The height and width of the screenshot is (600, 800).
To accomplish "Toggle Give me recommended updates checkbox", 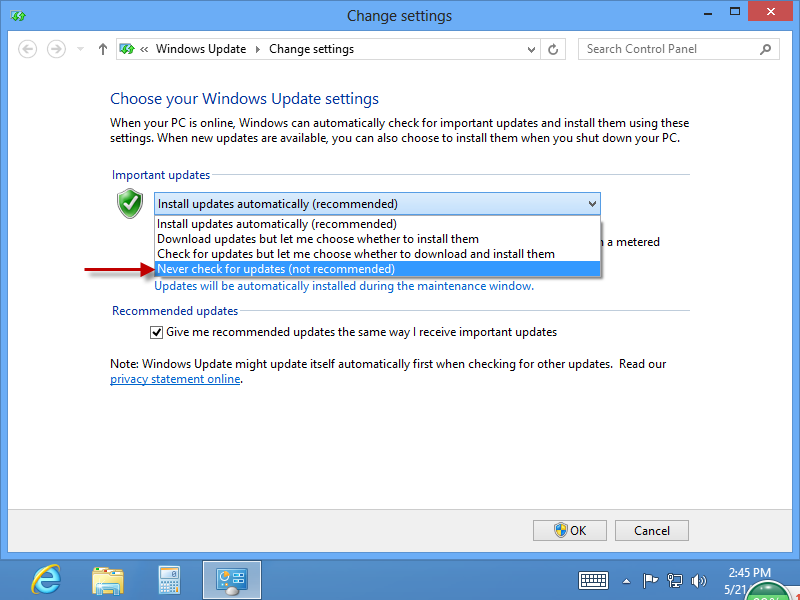I will (156, 333).
